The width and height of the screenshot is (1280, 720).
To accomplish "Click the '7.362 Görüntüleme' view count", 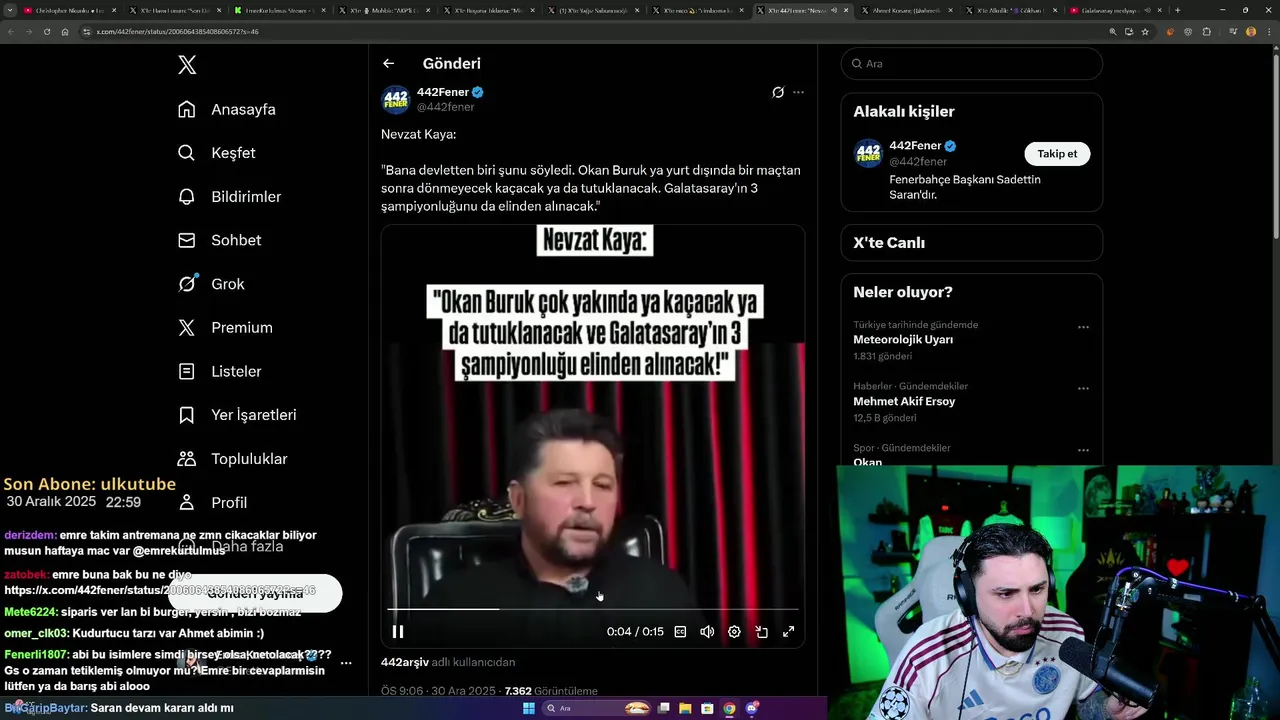I will click(551, 691).
